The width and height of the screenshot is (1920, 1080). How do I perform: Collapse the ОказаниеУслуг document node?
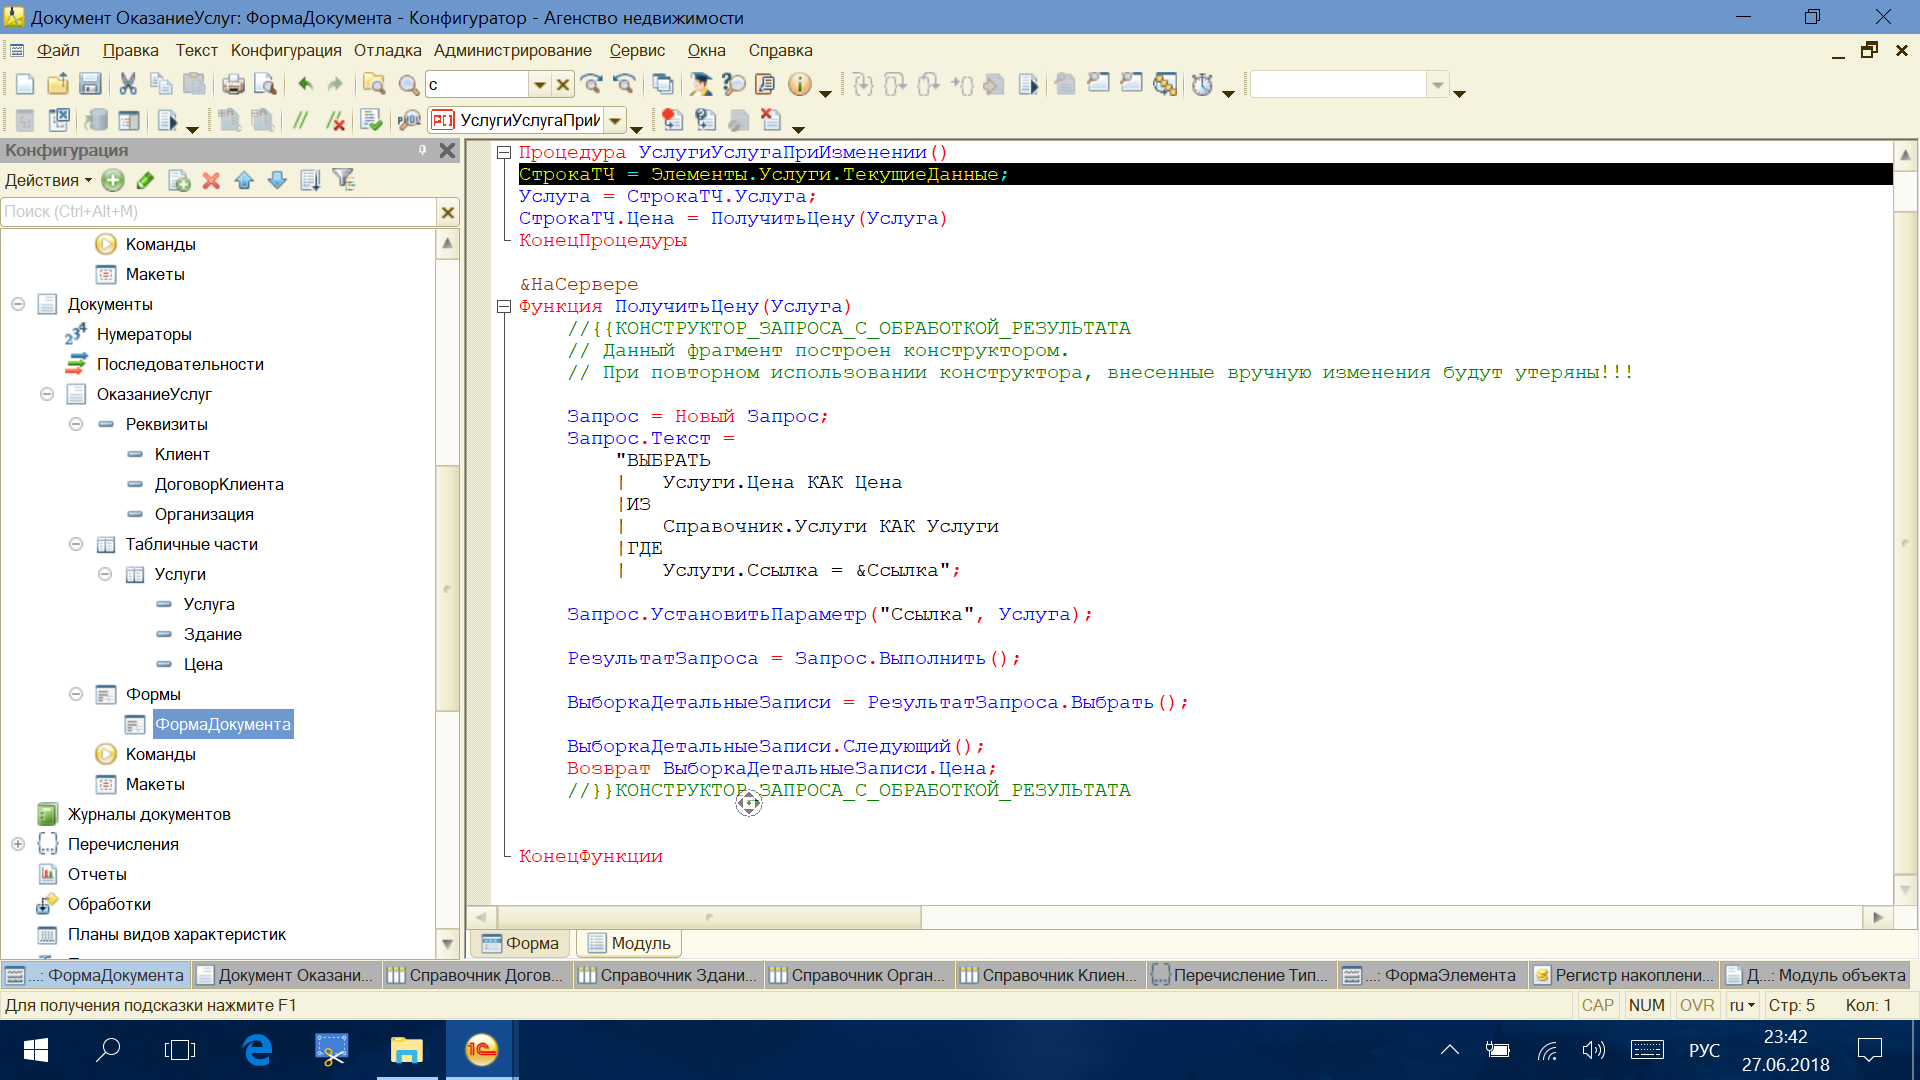[x=47, y=394]
